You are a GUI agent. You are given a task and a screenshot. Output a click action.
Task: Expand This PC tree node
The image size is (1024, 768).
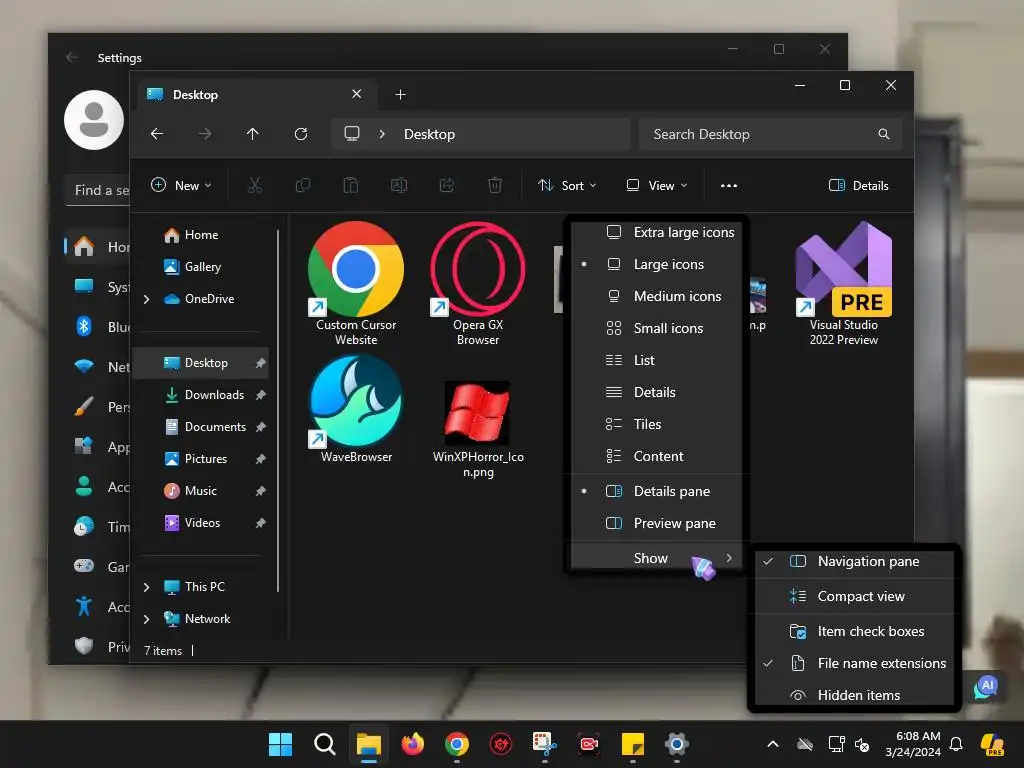(147, 587)
